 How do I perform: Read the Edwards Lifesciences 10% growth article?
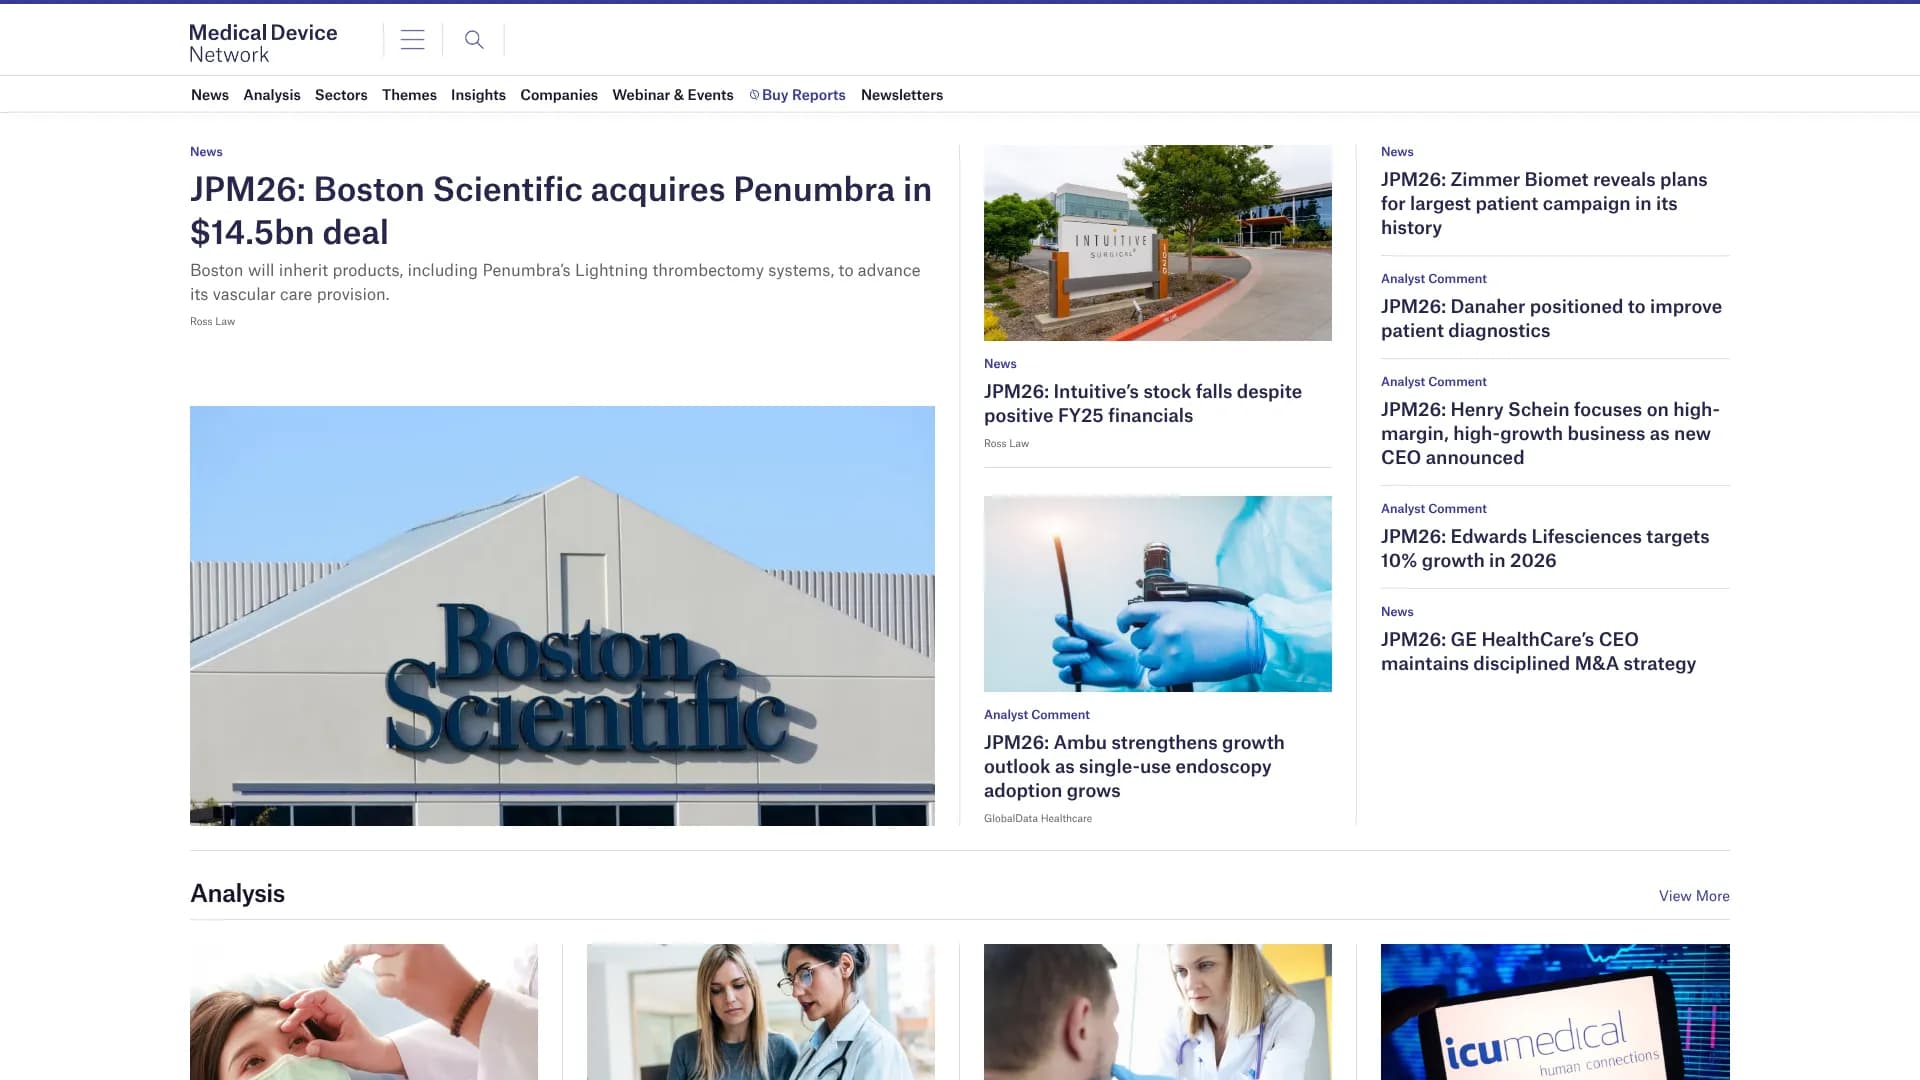point(1545,549)
